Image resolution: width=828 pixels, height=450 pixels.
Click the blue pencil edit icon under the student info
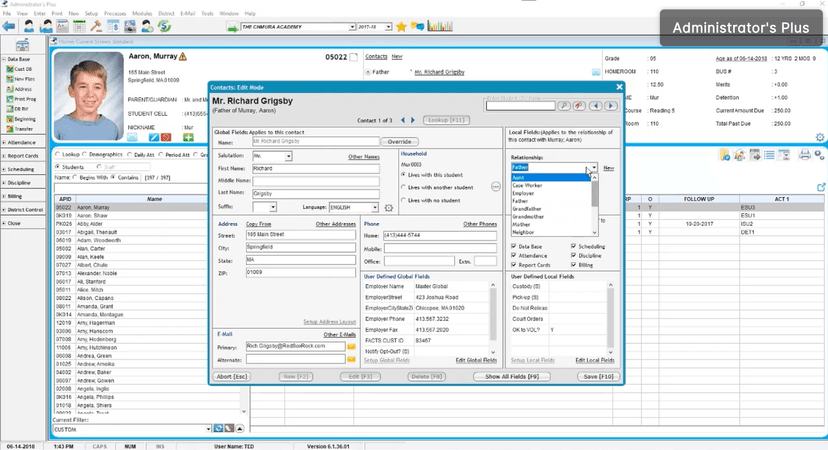point(153,138)
